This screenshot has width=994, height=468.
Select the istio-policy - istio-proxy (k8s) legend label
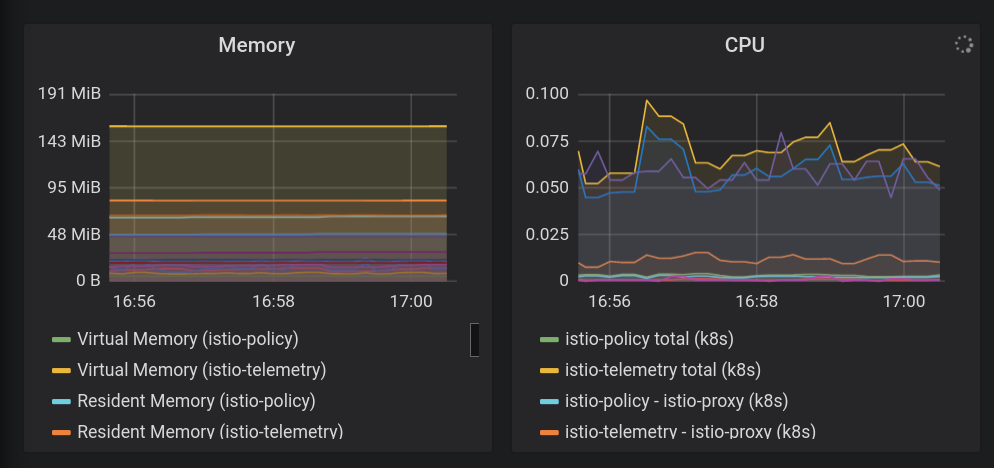676,401
